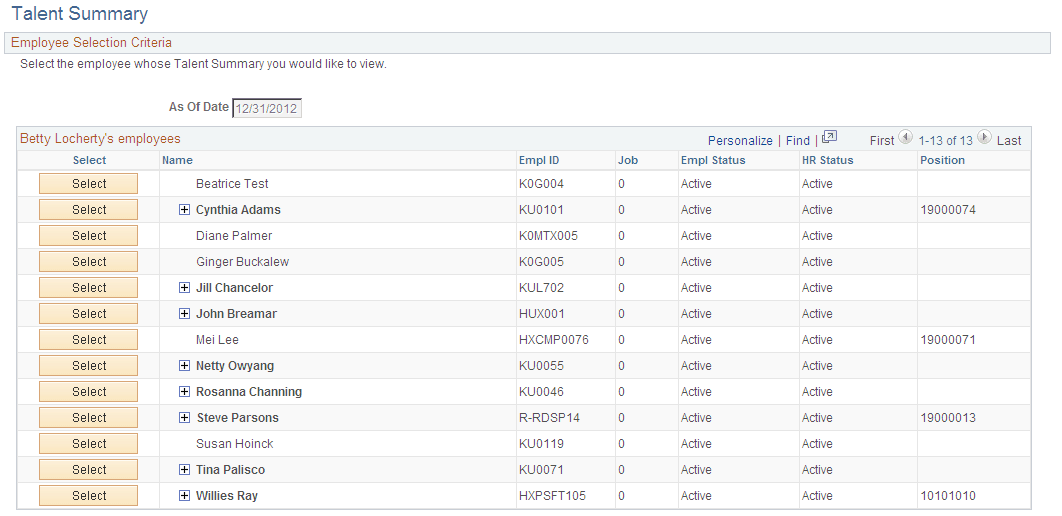Click position number 19000074
This screenshot has width=1062, height=516.
(x=948, y=210)
